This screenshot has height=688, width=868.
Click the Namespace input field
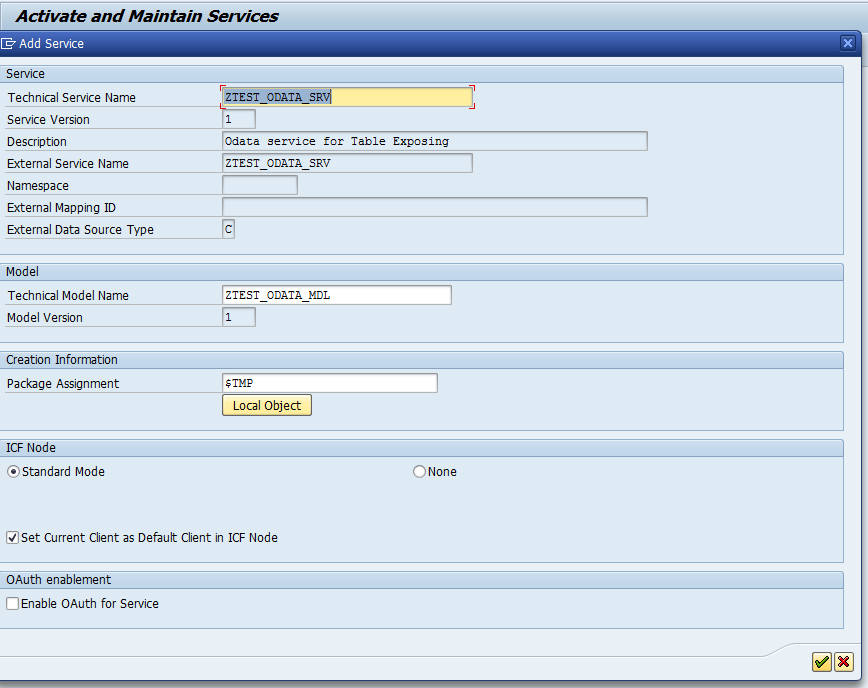[258, 184]
